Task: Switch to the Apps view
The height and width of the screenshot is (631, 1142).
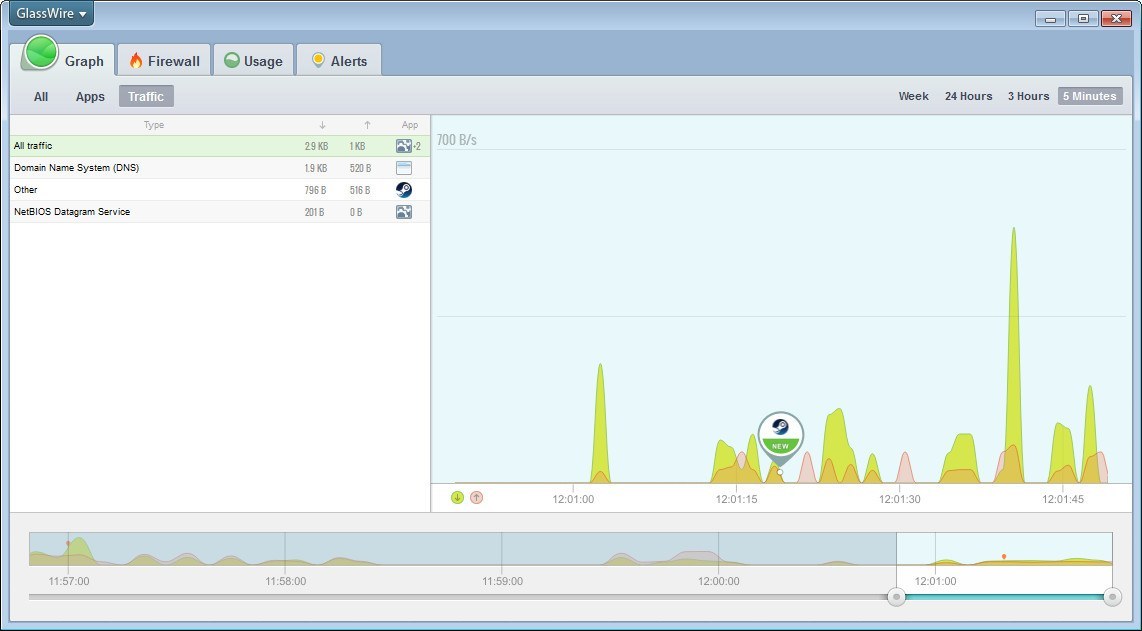Action: [x=89, y=96]
